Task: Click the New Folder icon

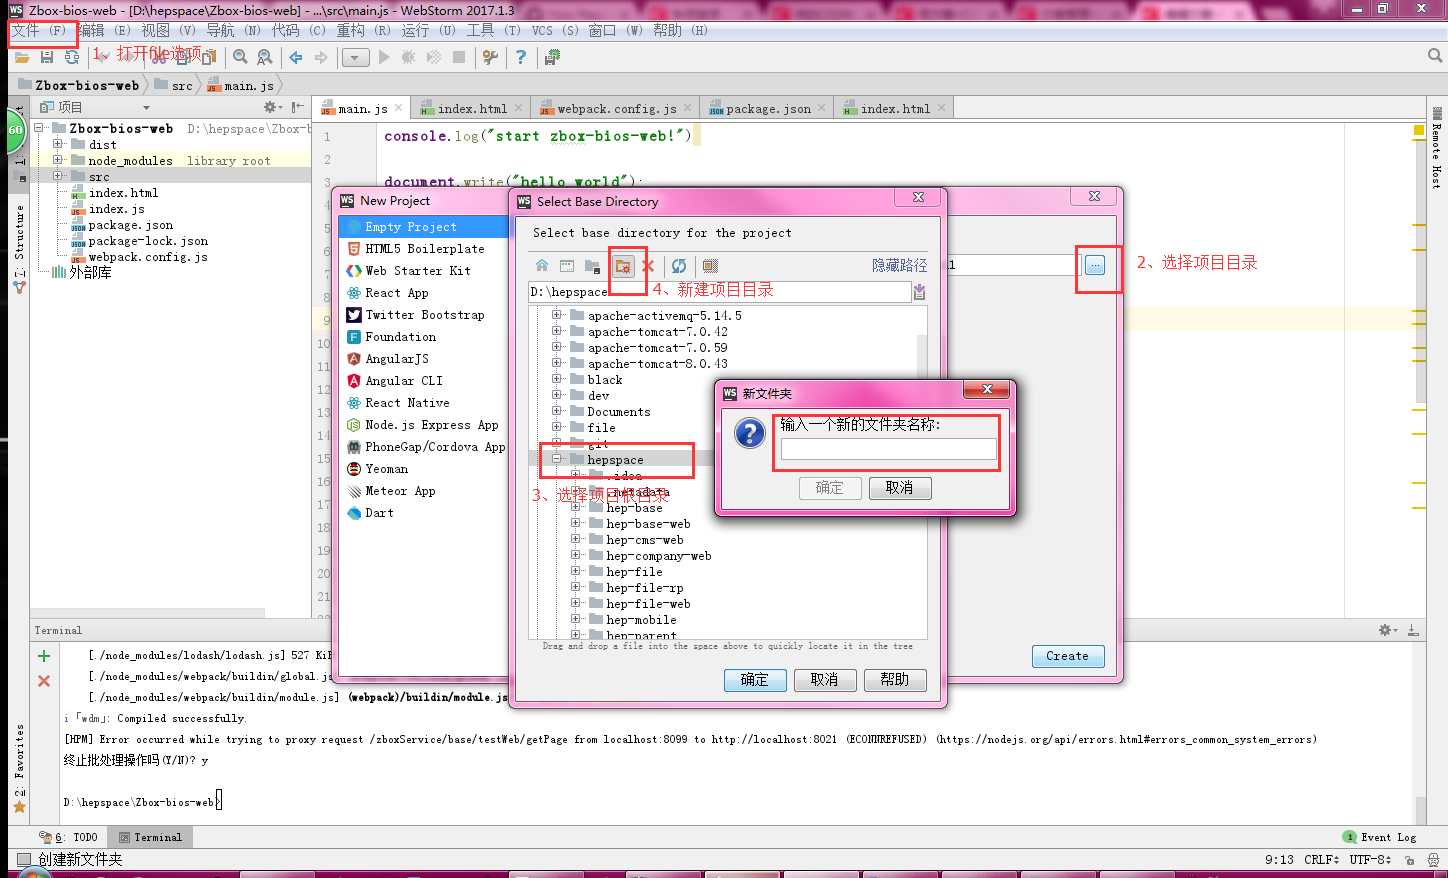Action: pos(623,266)
